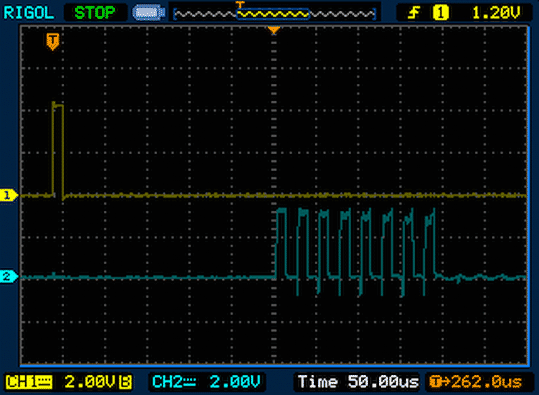Click the rising edge trigger icon
This screenshot has width=539, height=395.
click(x=414, y=13)
